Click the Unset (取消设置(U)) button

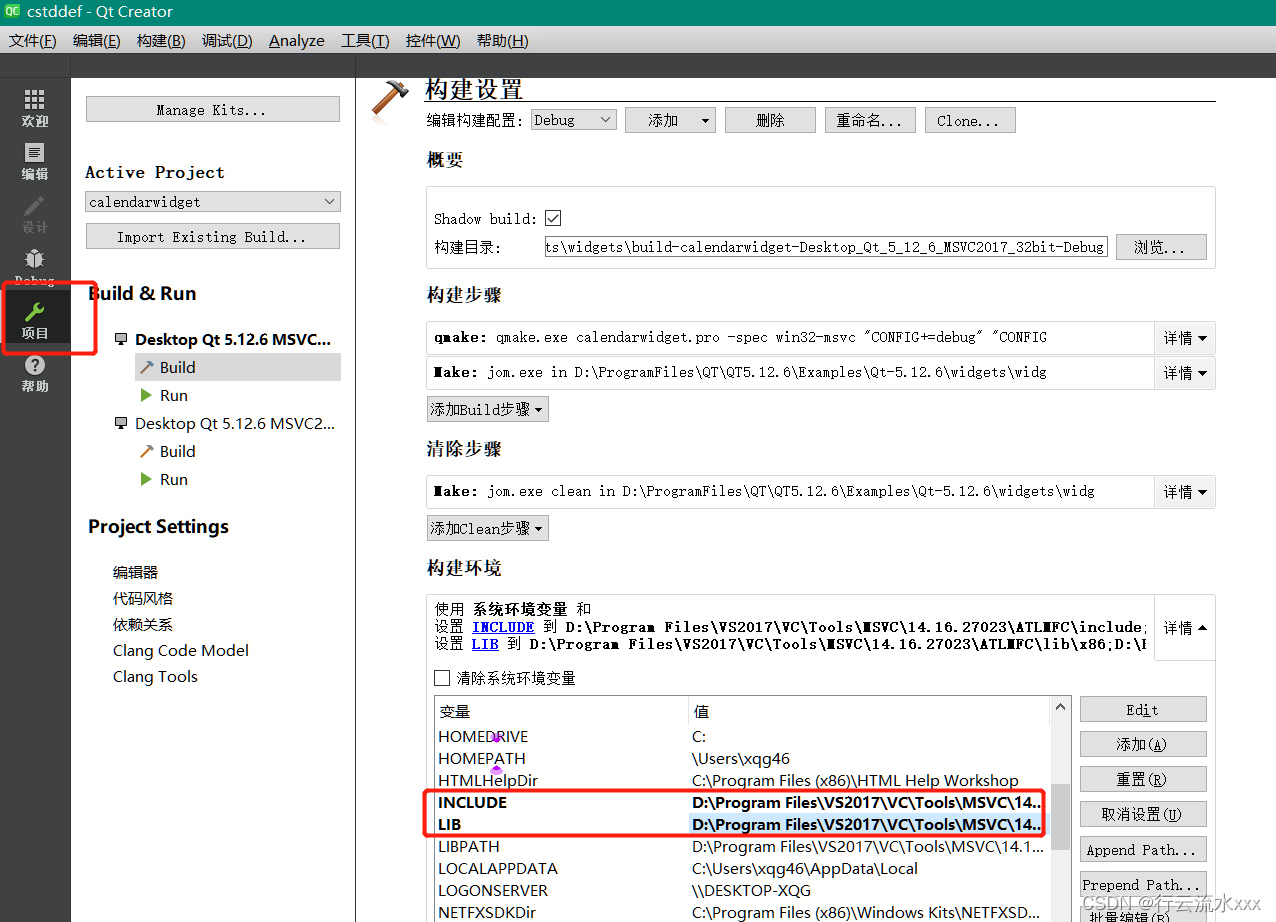[x=1143, y=815]
